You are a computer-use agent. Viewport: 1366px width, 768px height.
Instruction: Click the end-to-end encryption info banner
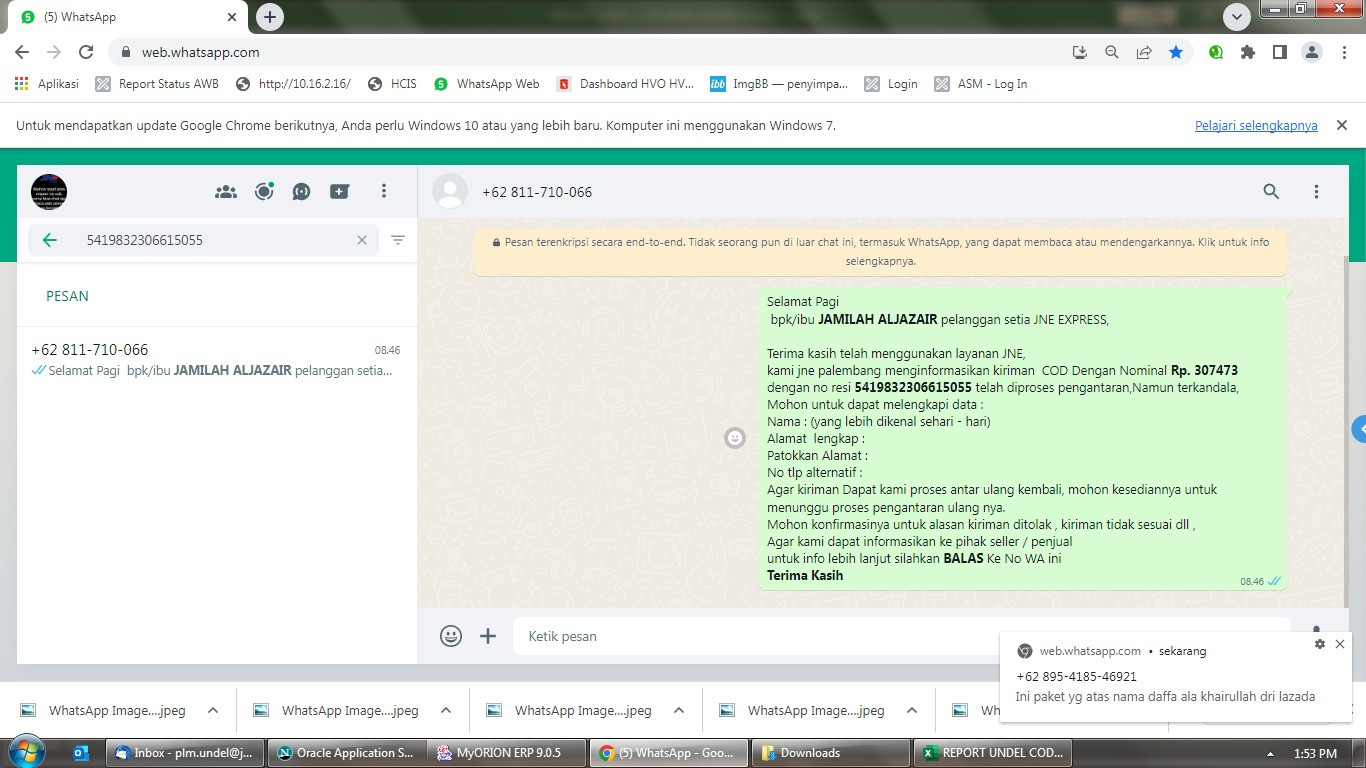pos(880,251)
